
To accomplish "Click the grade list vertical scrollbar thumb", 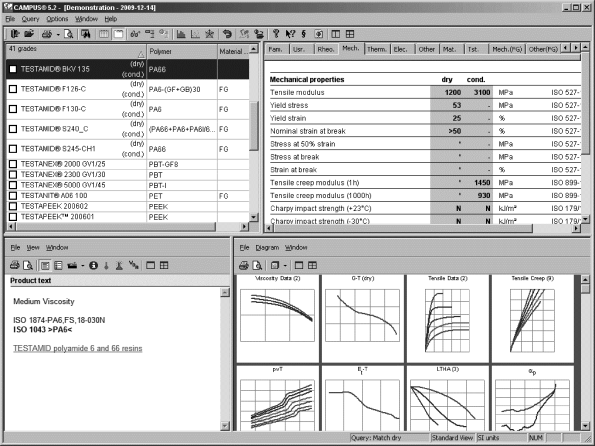I will (253, 125).
